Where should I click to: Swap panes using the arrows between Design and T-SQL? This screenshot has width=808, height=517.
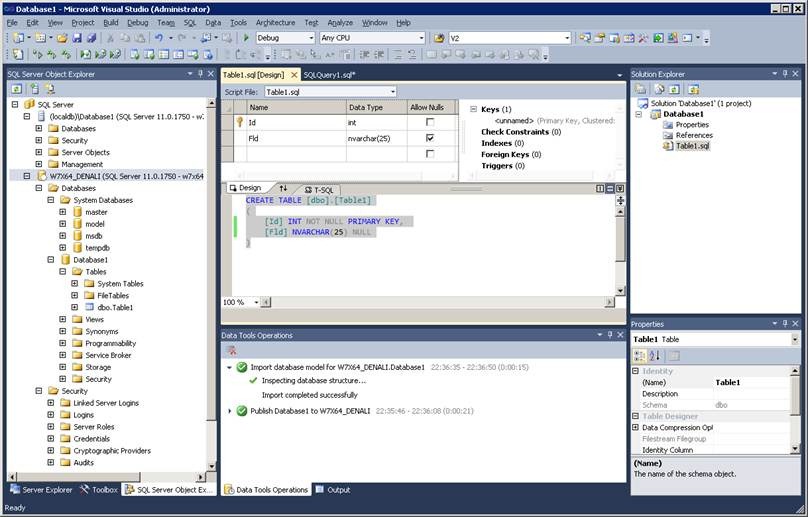tap(282, 188)
